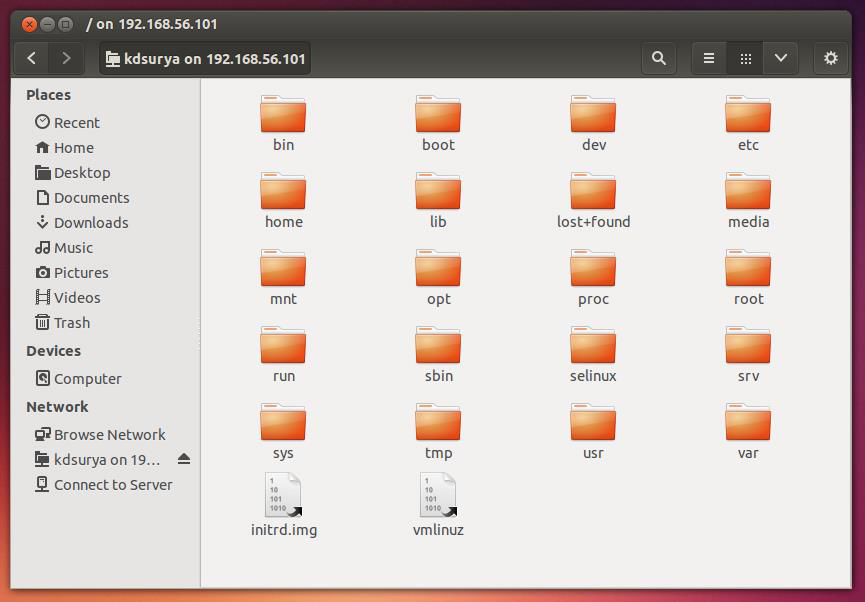Open Computer under Devices
Image resolution: width=865 pixels, height=602 pixels.
[87, 379]
